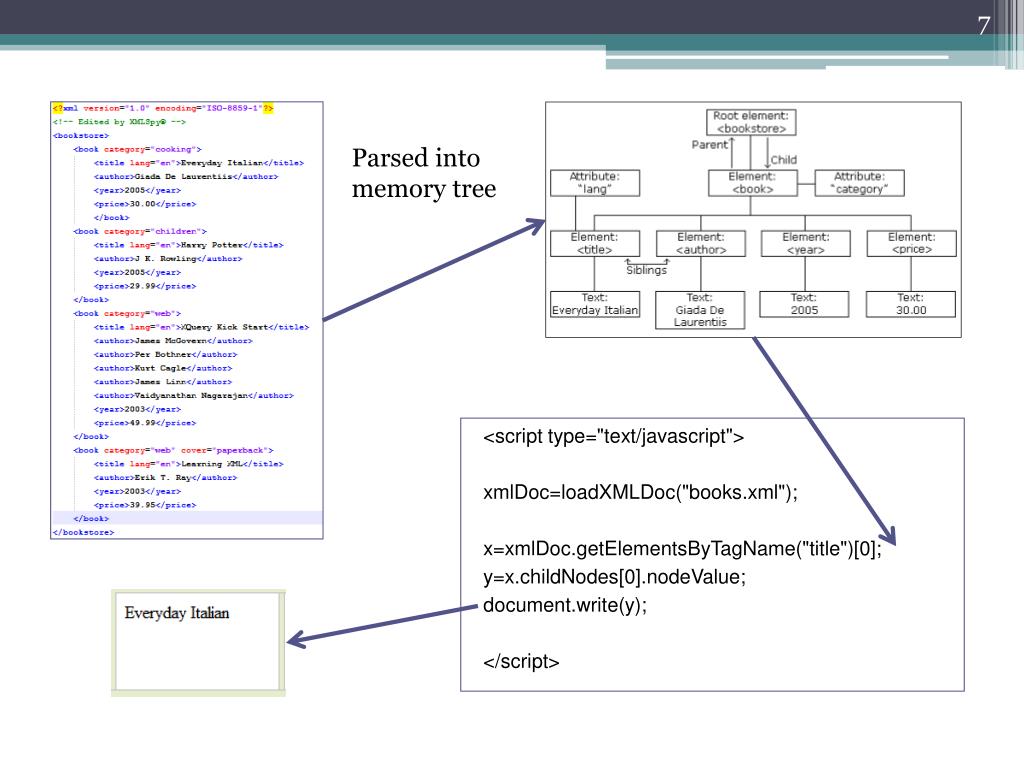Select the Vaidyanathan Nagarajan author line

[193, 396]
